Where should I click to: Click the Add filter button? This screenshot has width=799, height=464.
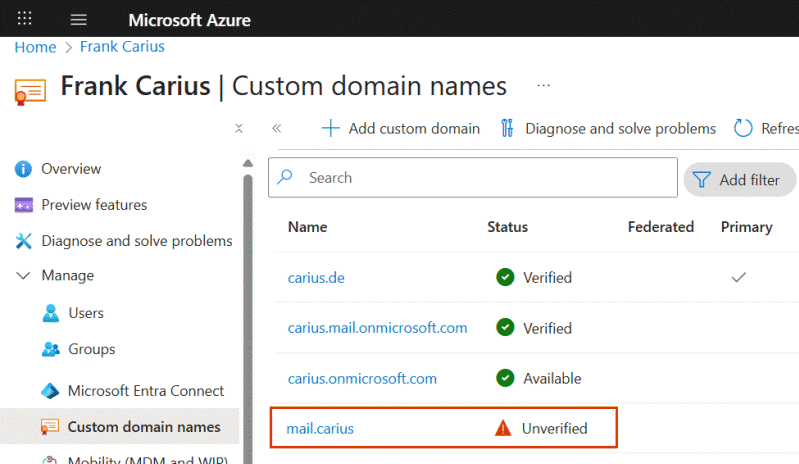[x=739, y=180]
